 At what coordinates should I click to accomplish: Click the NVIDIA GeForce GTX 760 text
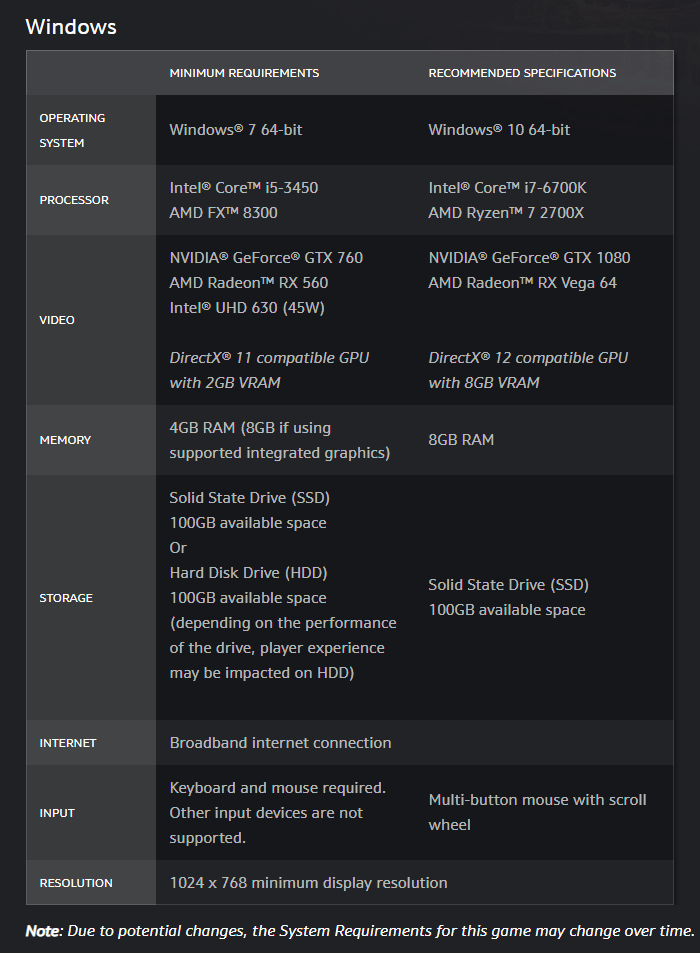(x=266, y=258)
